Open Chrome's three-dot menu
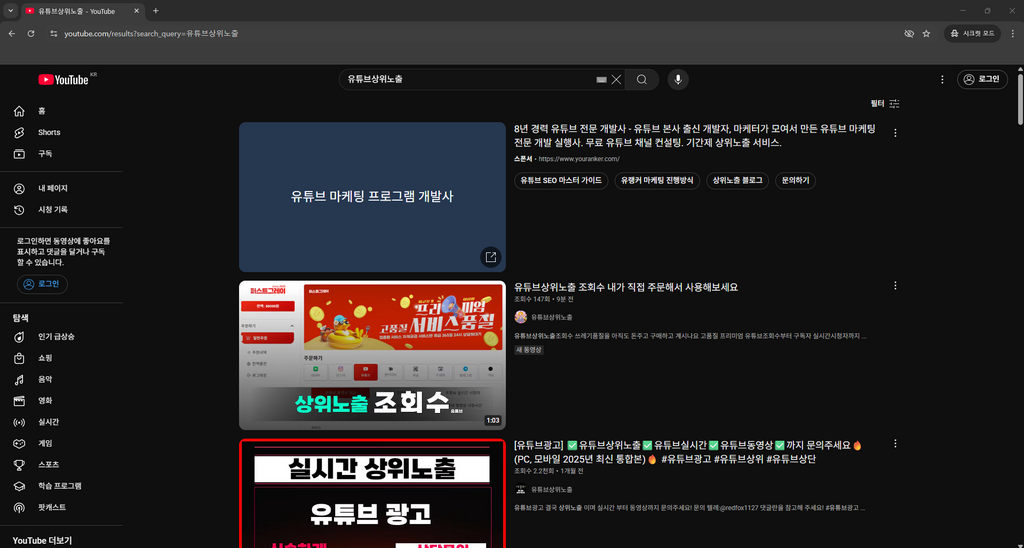 1014,33
